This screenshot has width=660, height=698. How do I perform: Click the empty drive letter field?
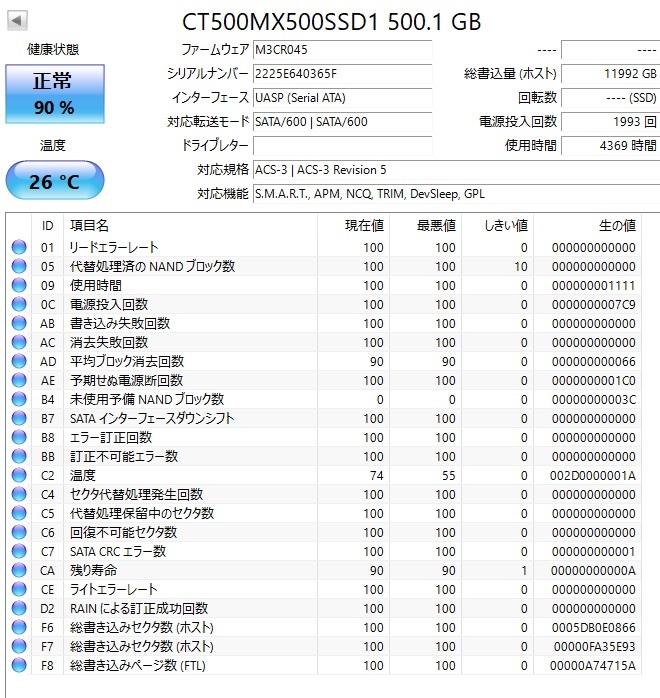click(x=343, y=146)
